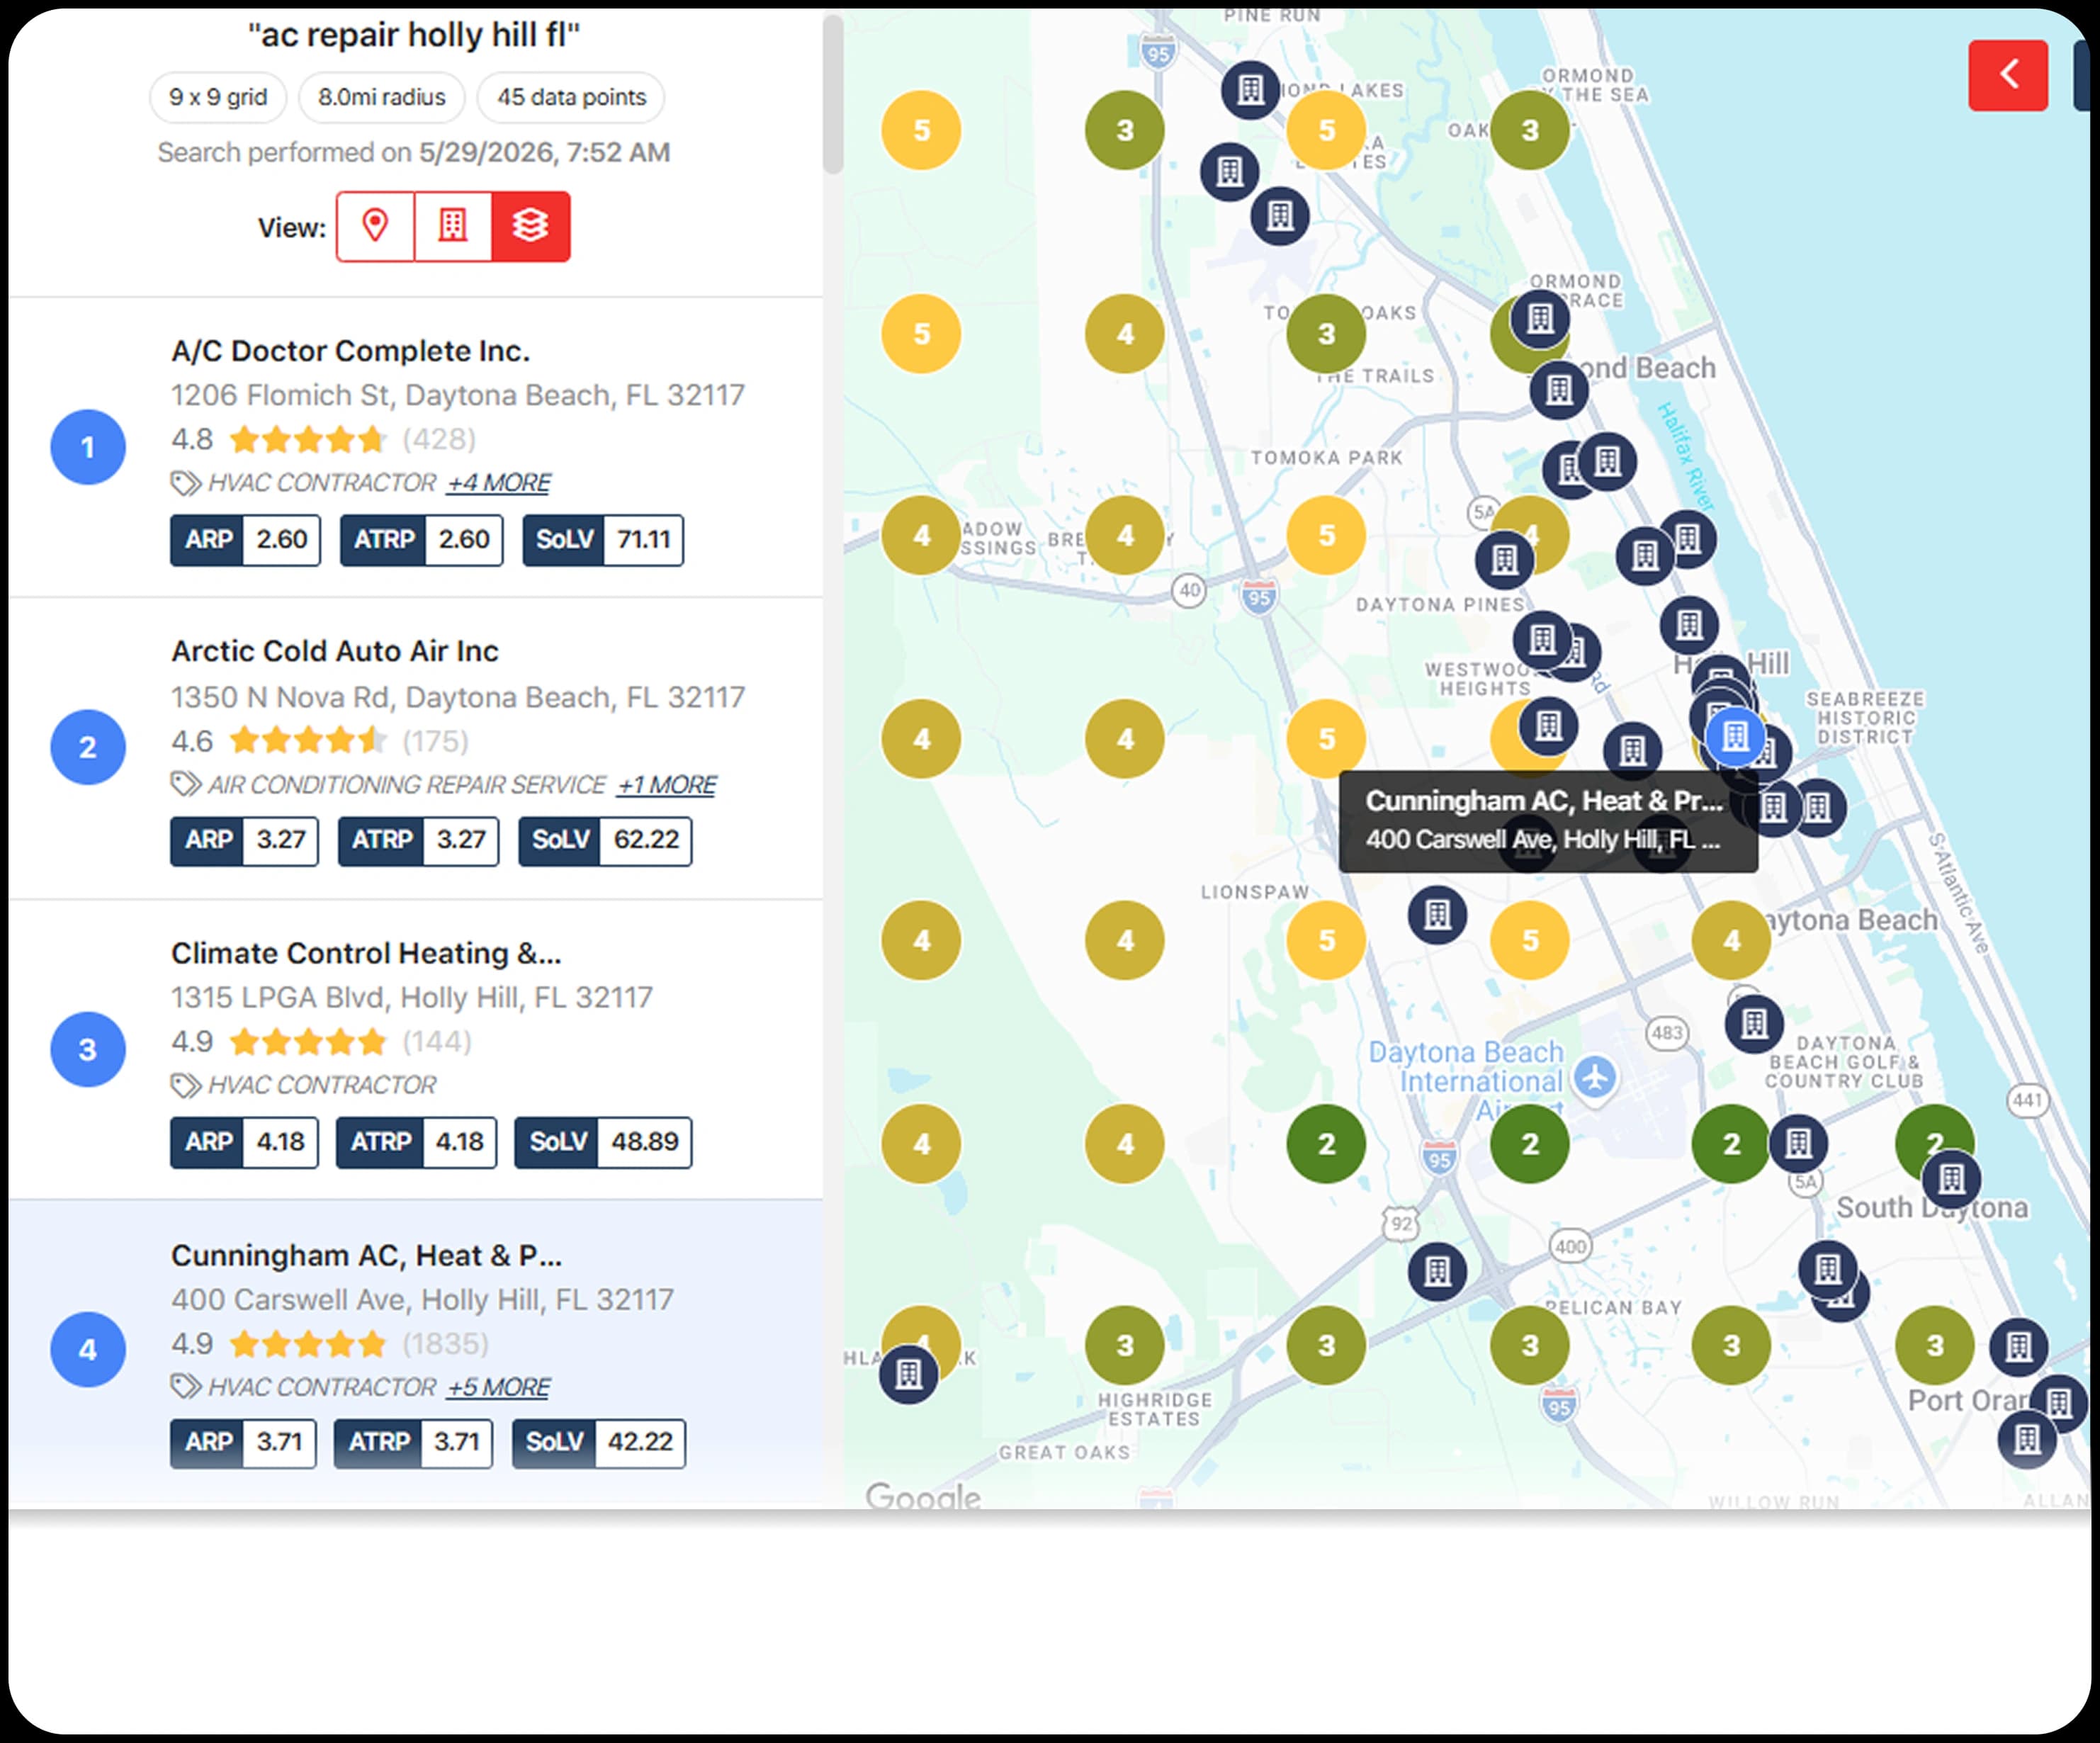Open the +5 MORE categories link
This screenshot has width=2100, height=1743.
point(498,1387)
